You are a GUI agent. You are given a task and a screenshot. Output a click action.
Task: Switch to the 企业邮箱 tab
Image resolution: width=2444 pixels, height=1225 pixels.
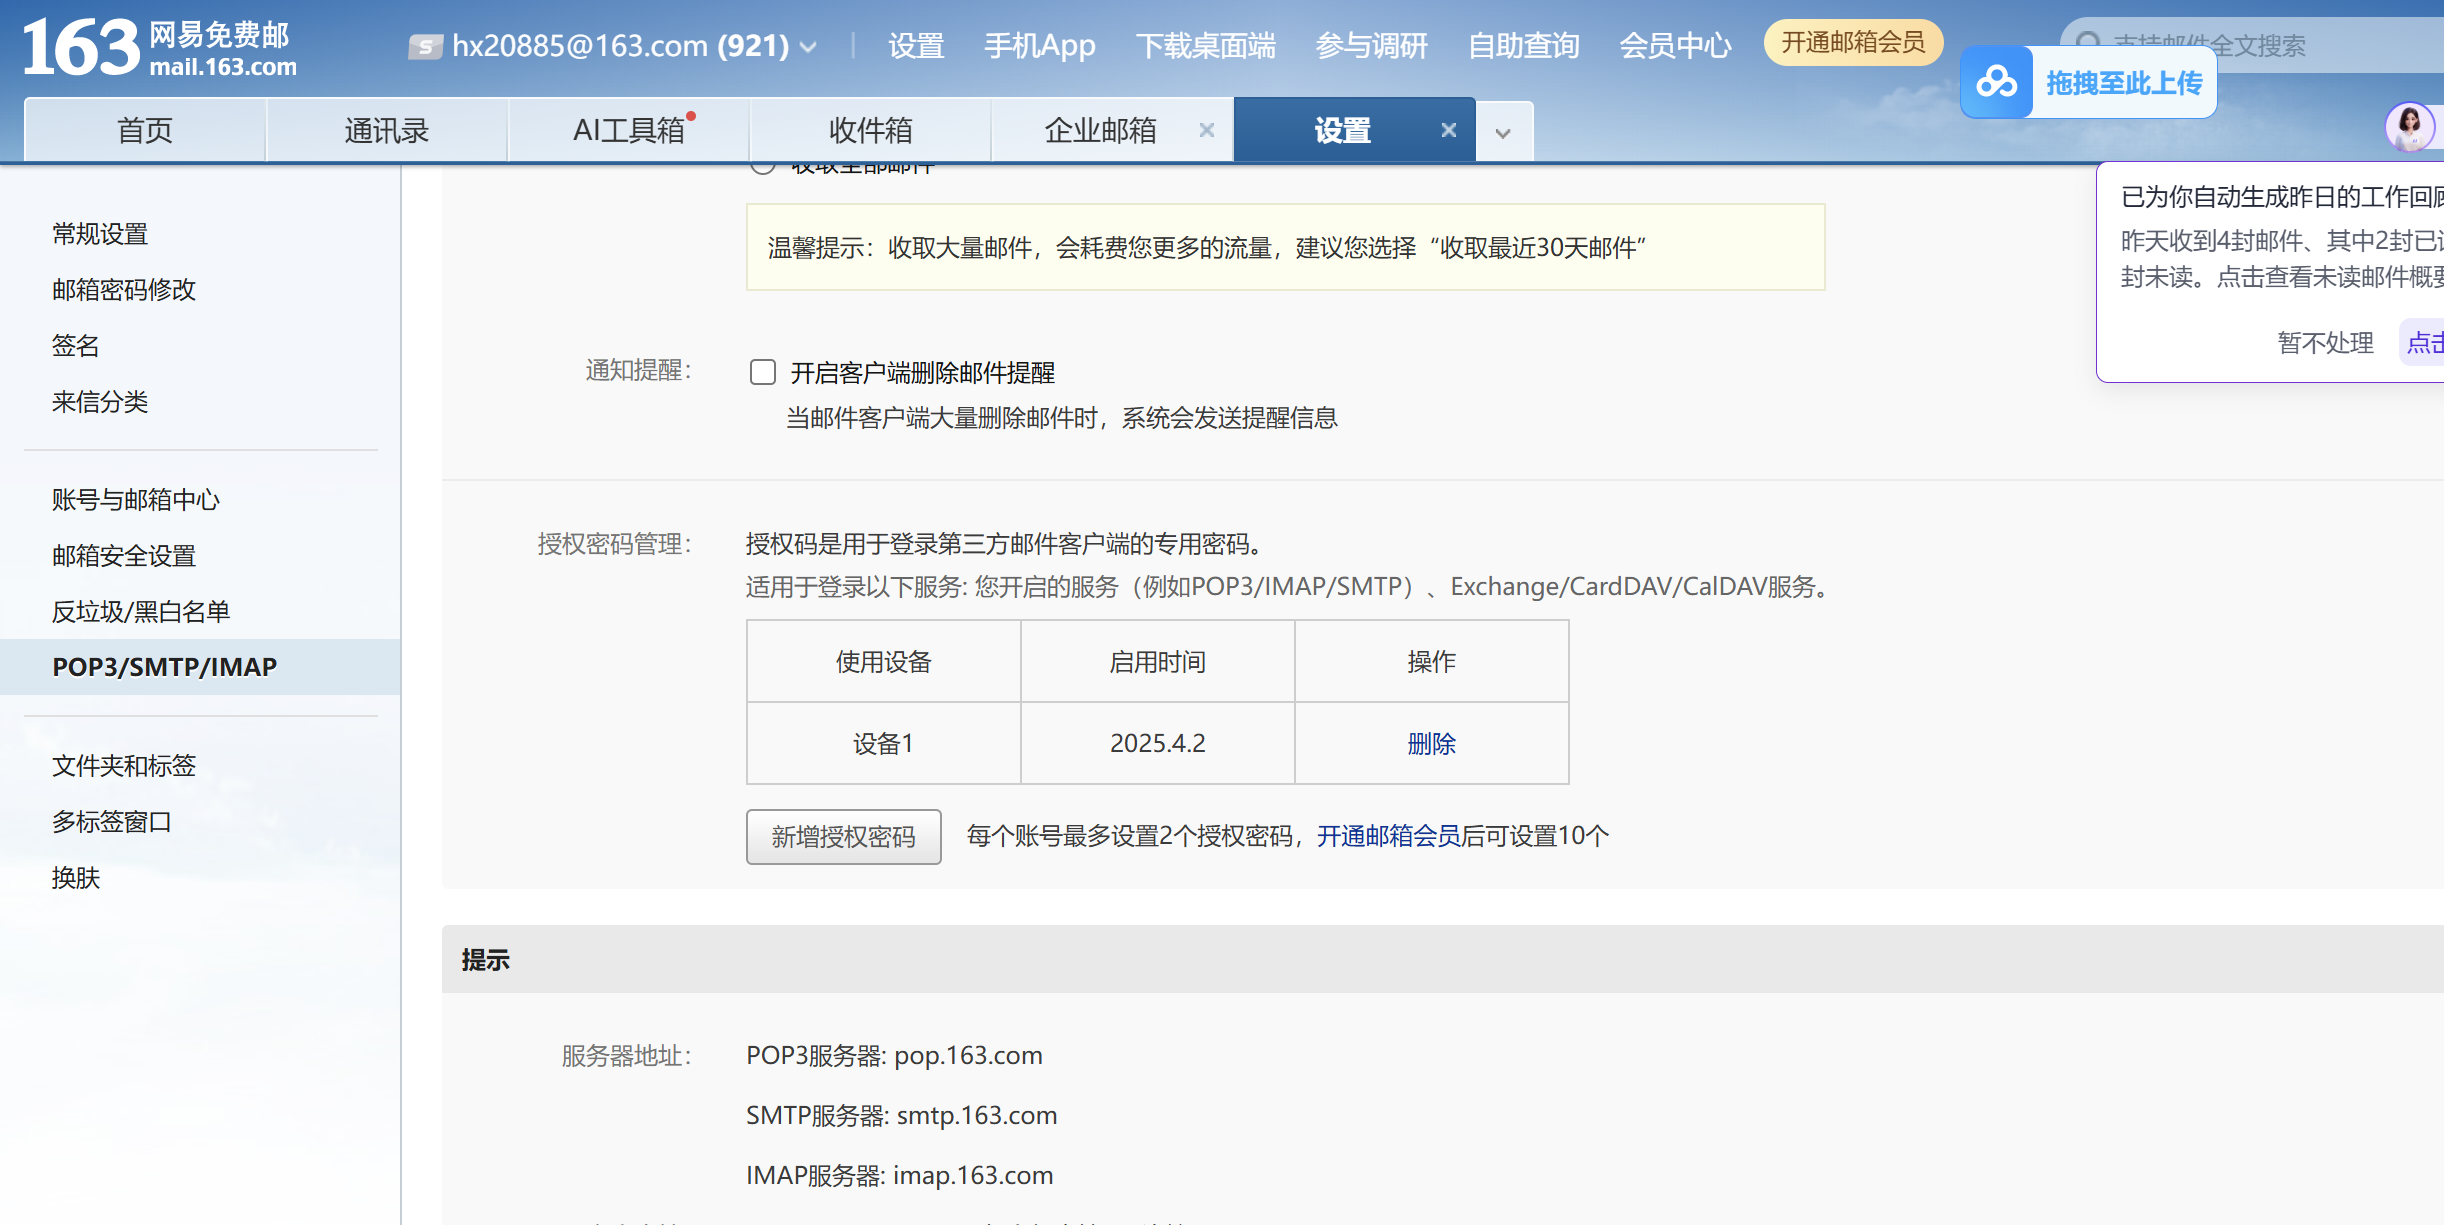[1100, 130]
